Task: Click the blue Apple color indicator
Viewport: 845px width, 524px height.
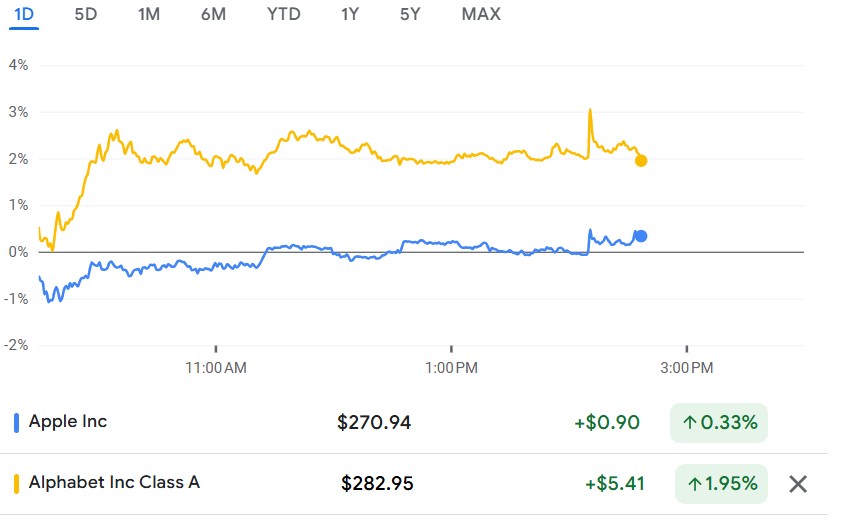Action: tap(16, 422)
